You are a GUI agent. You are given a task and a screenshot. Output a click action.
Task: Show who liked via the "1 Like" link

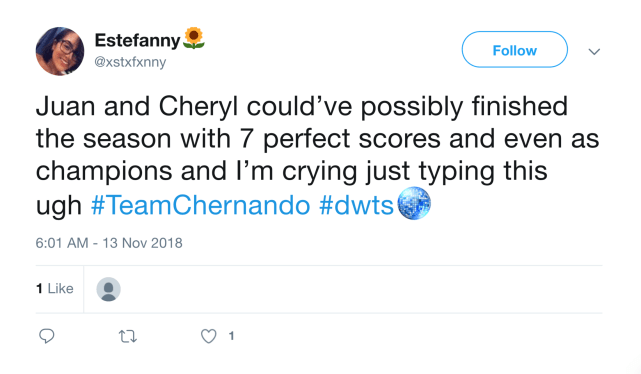coord(55,289)
